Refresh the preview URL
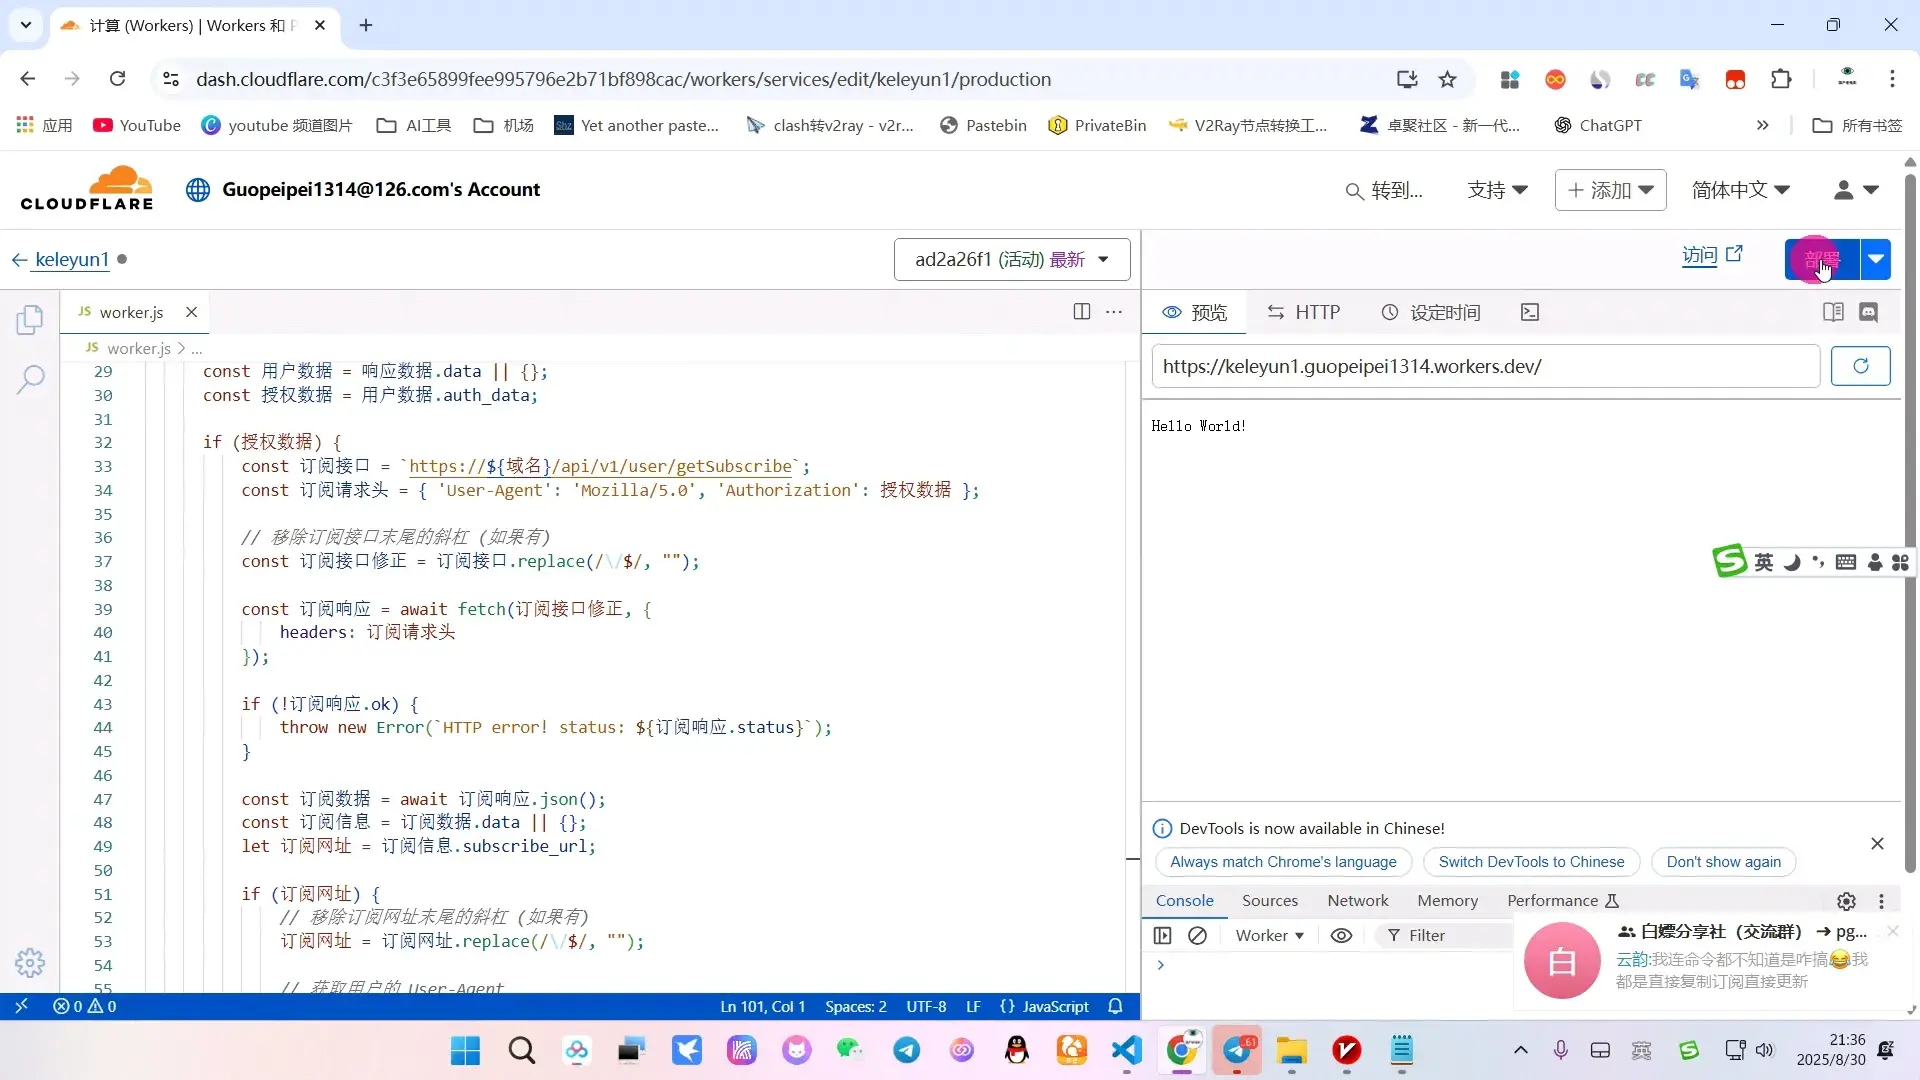This screenshot has height=1080, width=1920. tap(1860, 366)
